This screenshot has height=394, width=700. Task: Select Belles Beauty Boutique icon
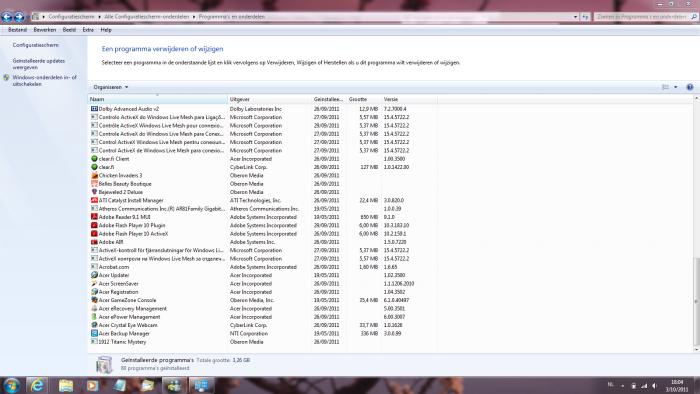(x=94, y=184)
